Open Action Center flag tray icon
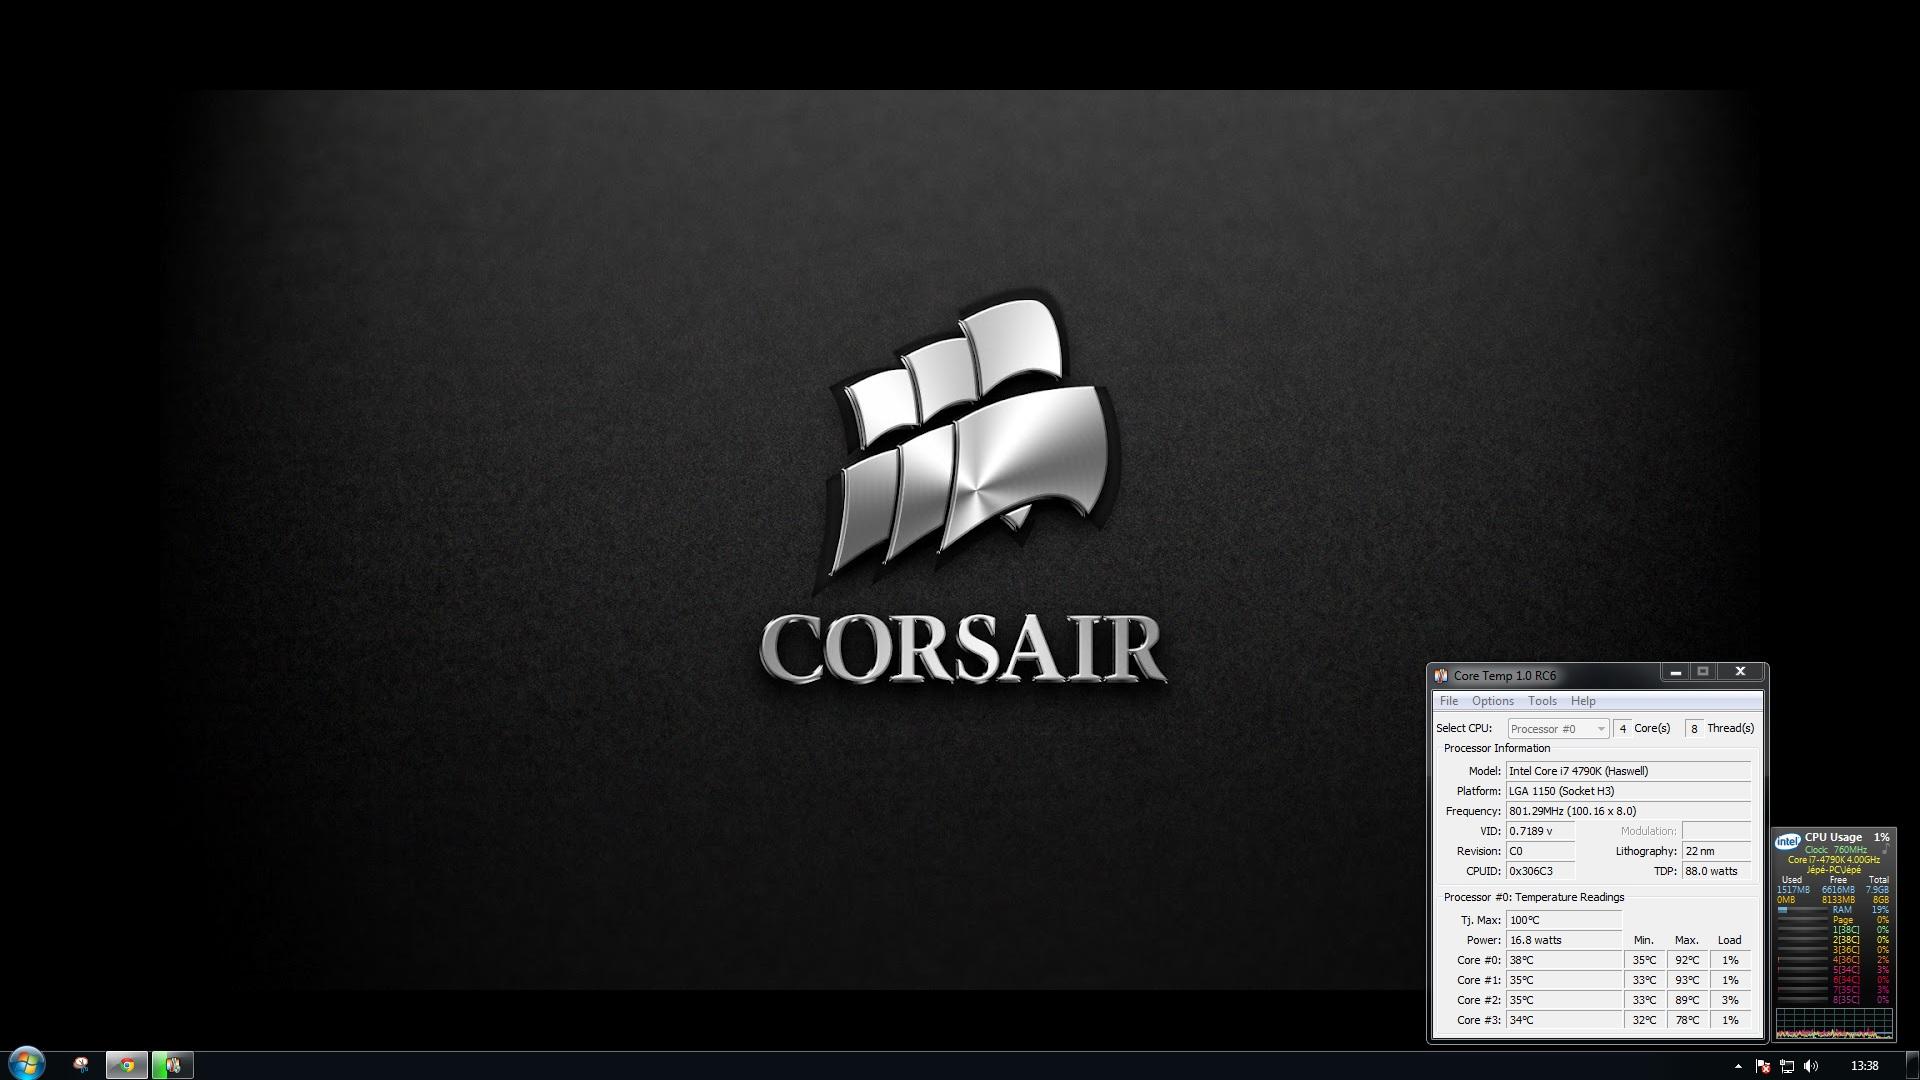 coord(1763,1066)
